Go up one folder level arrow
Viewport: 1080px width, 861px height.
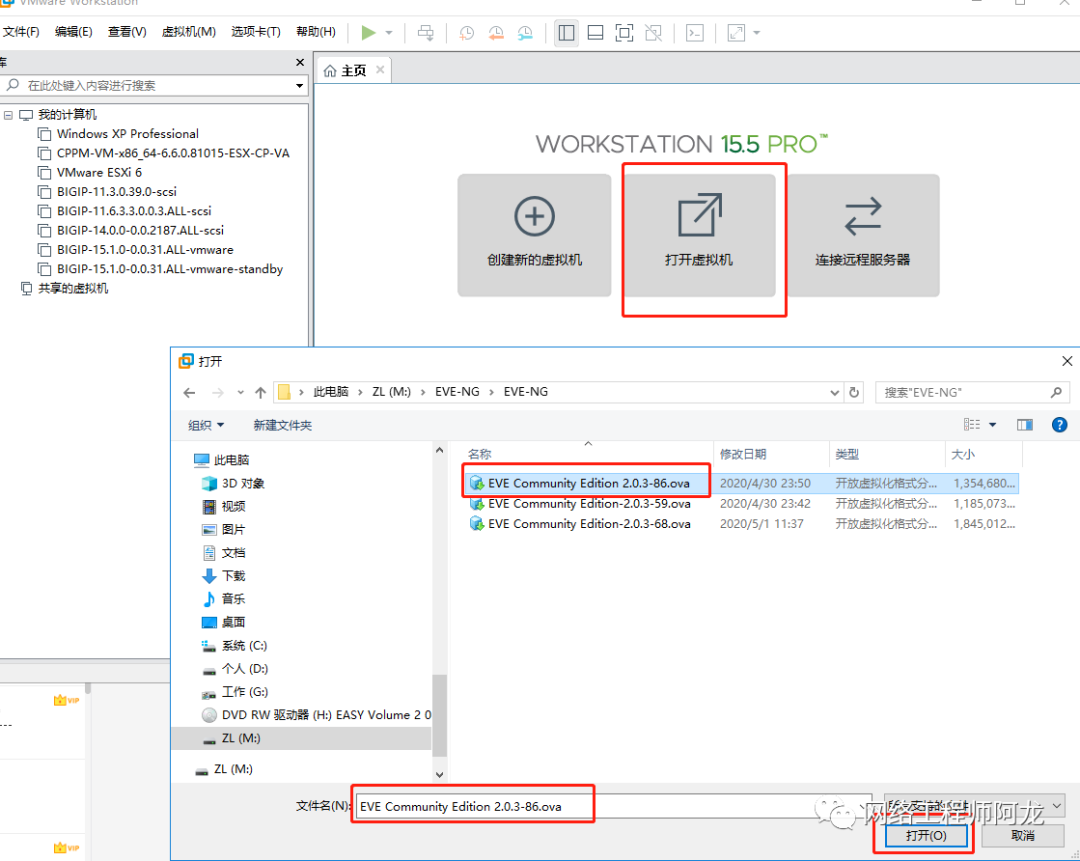[x=260, y=393]
